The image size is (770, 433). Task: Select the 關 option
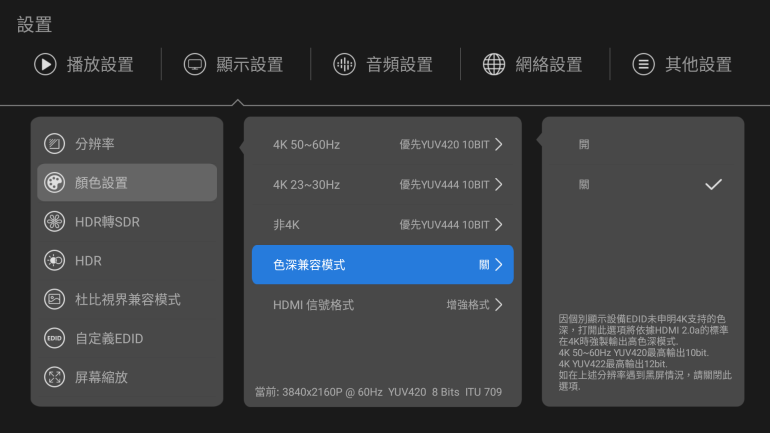[x=643, y=185]
